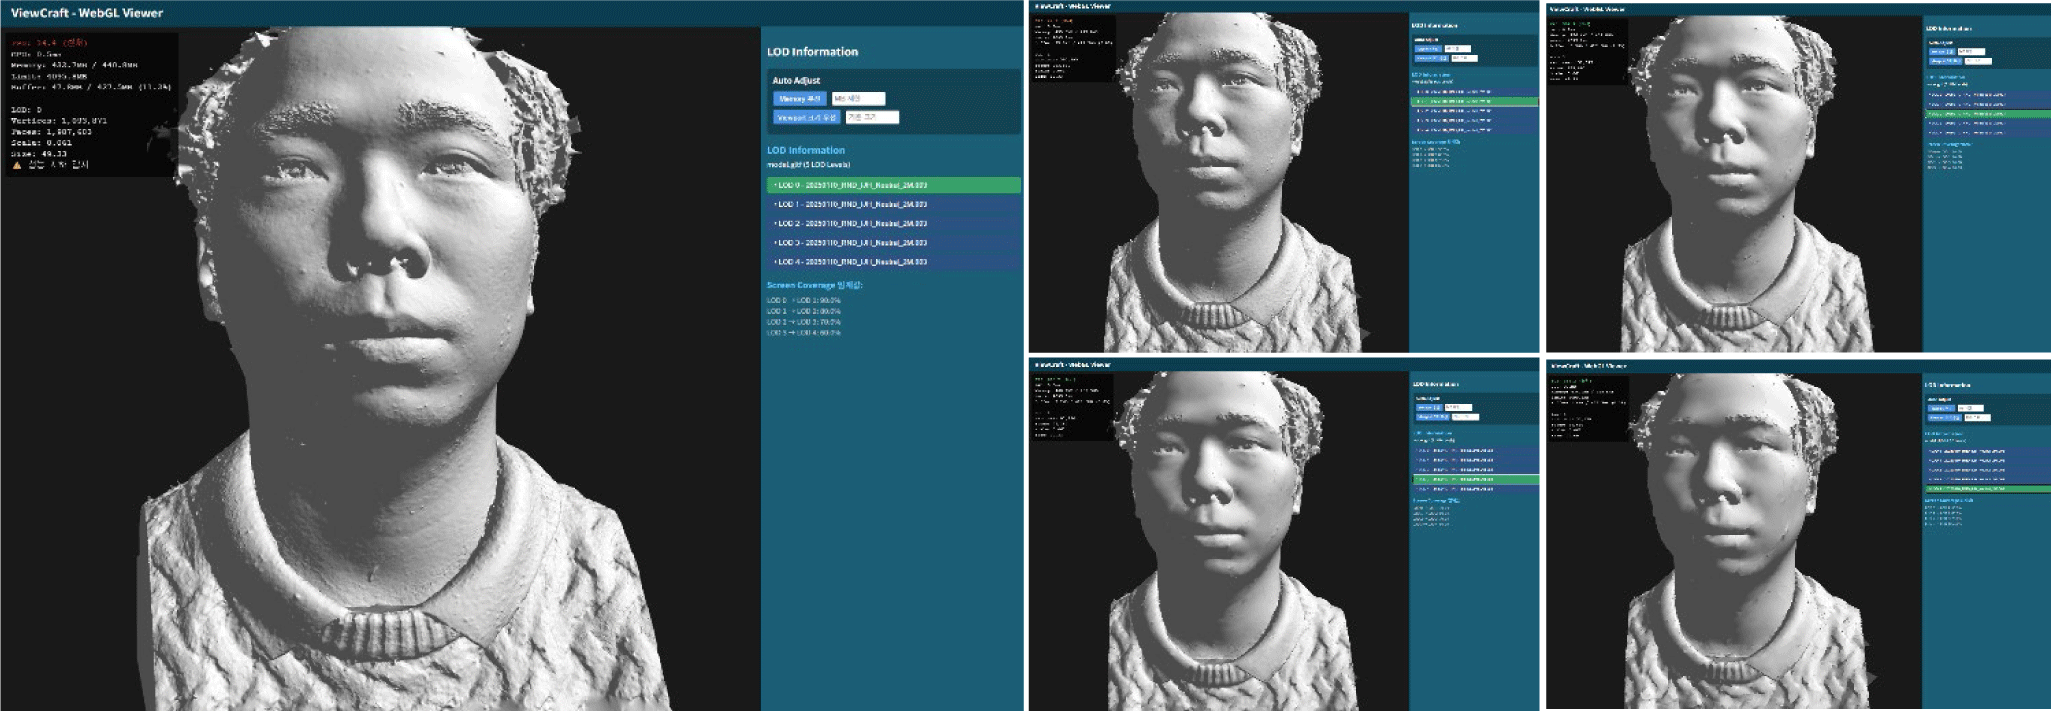Click the FPS and memory stats overlay in large viewer

tap(90, 100)
